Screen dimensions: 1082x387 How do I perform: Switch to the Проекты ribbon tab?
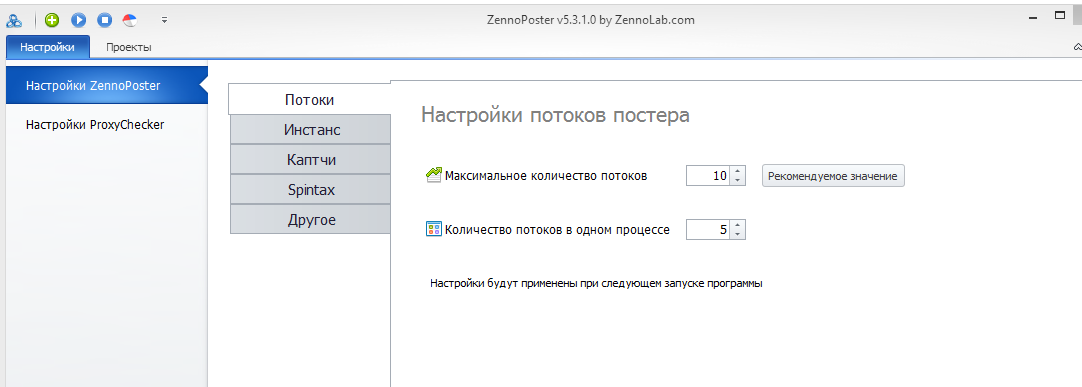(x=128, y=47)
